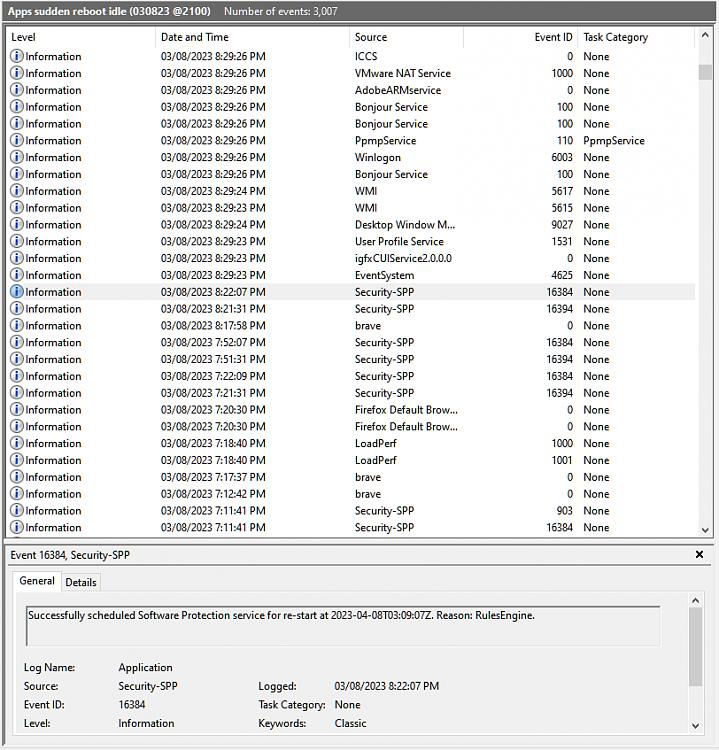719x750 pixels.
Task: Select the igfxCUIService2.0.0.0 source cell
Action: (403, 258)
